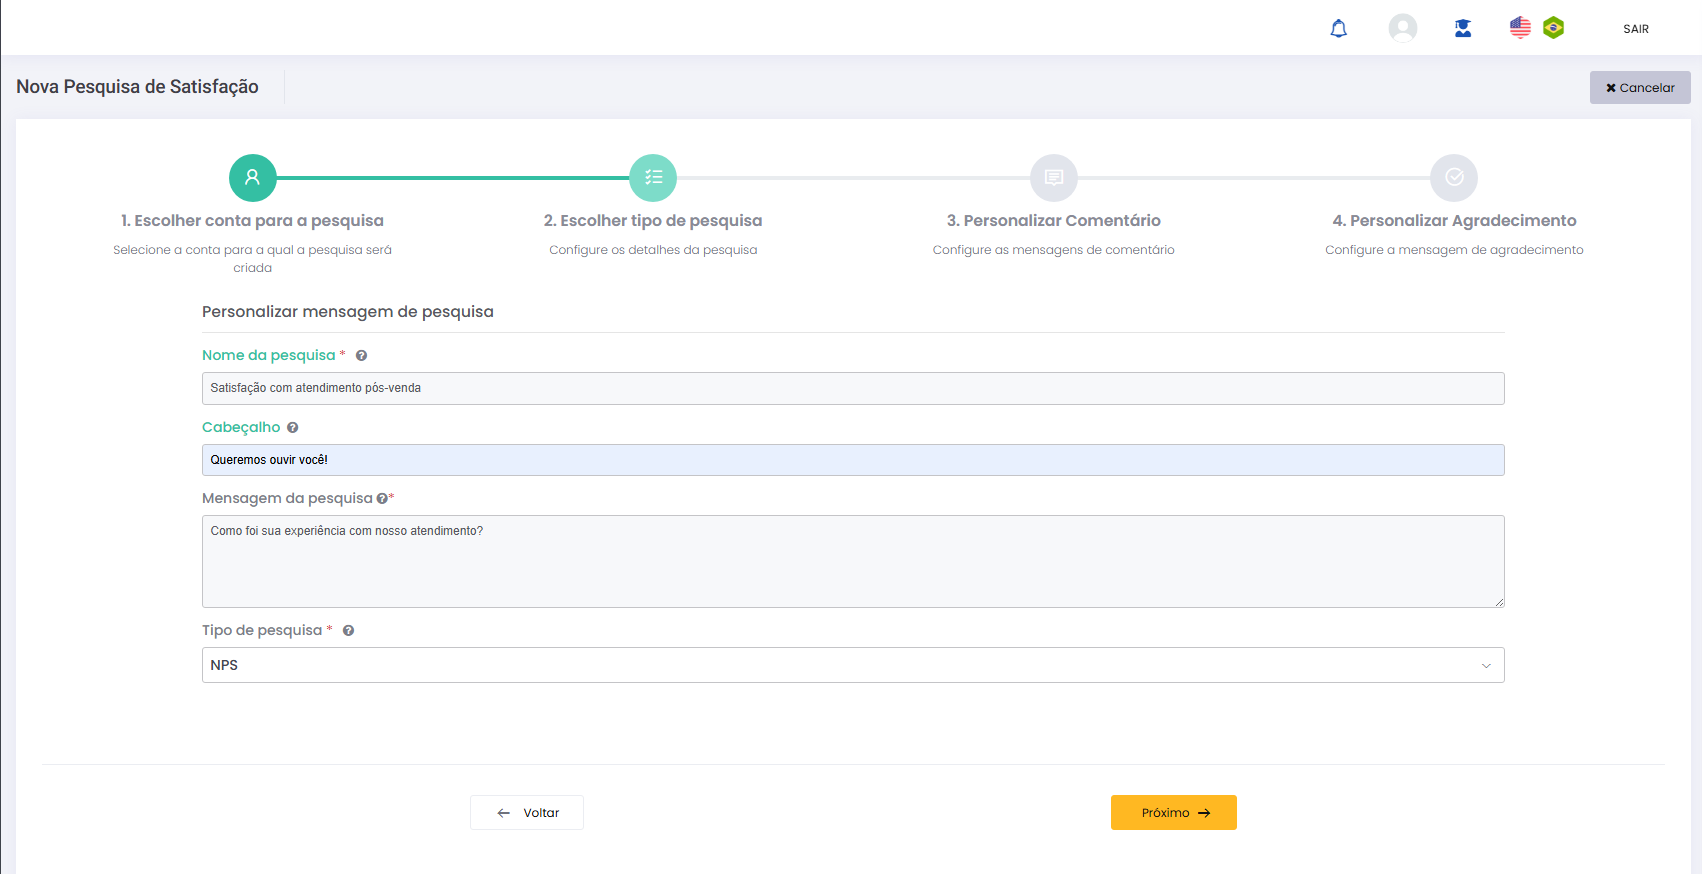Click the help icon beside Cabeçalho
The width and height of the screenshot is (1702, 874).
[x=293, y=428]
